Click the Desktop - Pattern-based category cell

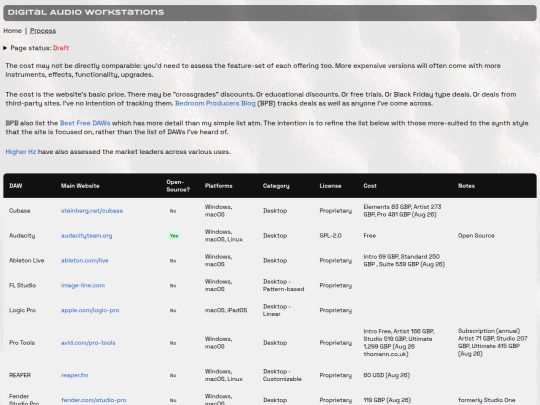point(283,285)
